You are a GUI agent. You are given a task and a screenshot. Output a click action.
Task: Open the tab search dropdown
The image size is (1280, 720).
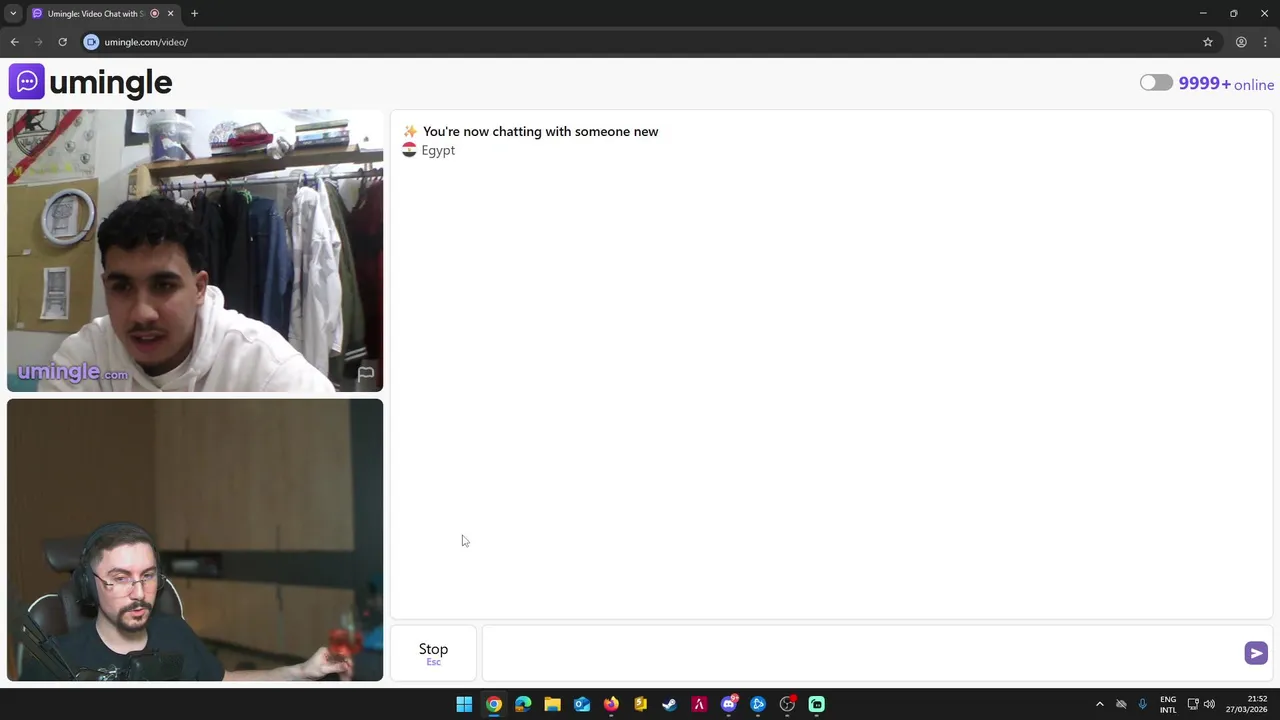point(13,13)
